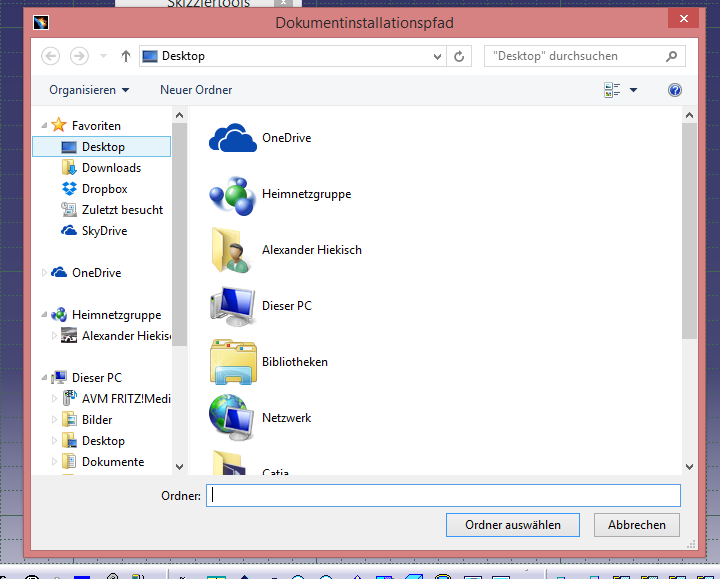Click the Back navigation arrow
The image size is (720, 579).
[x=51, y=56]
